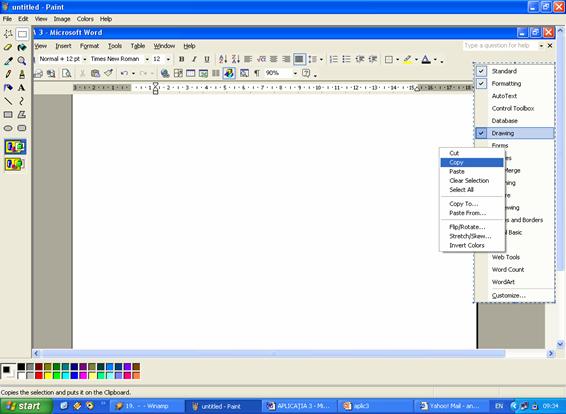The width and height of the screenshot is (566, 414).
Task: Switch to Winamp taskbar button
Action: [147, 406]
